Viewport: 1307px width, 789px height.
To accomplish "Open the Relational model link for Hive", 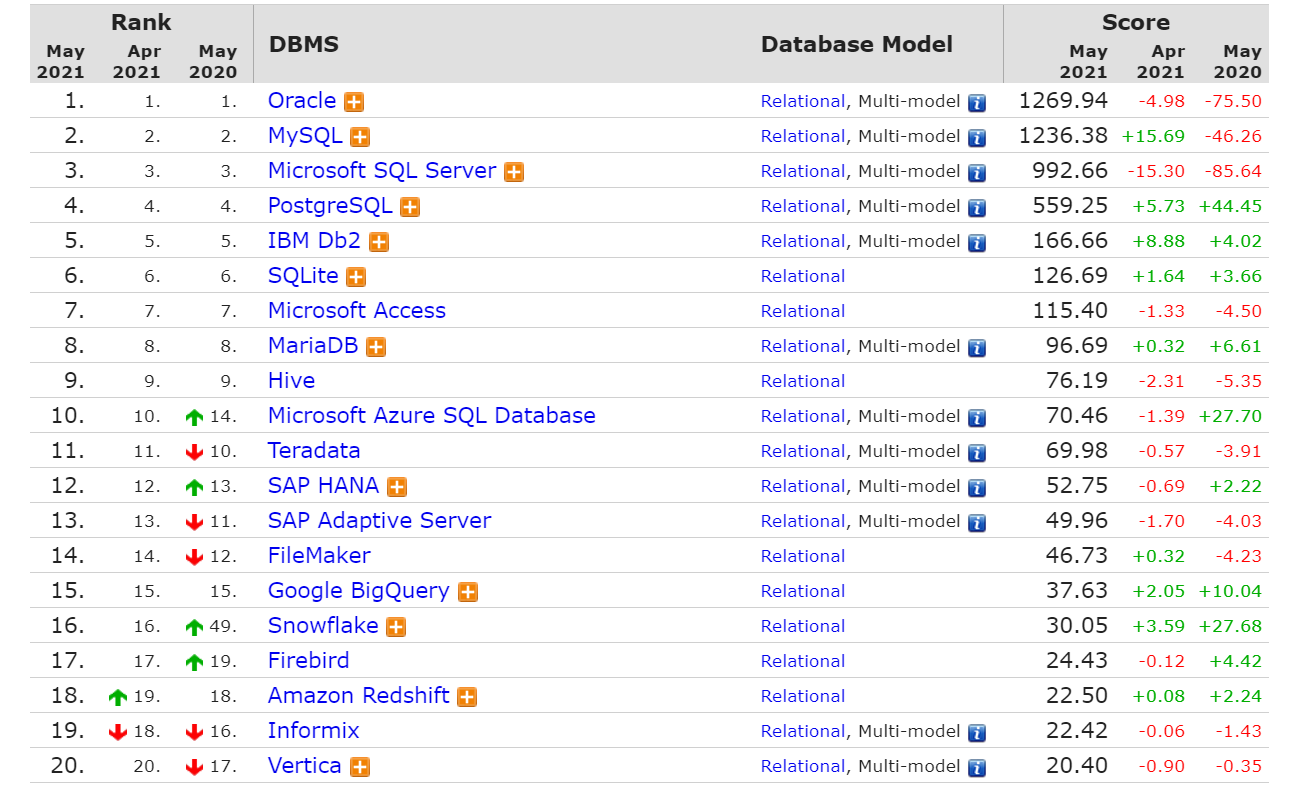I will (x=802, y=381).
